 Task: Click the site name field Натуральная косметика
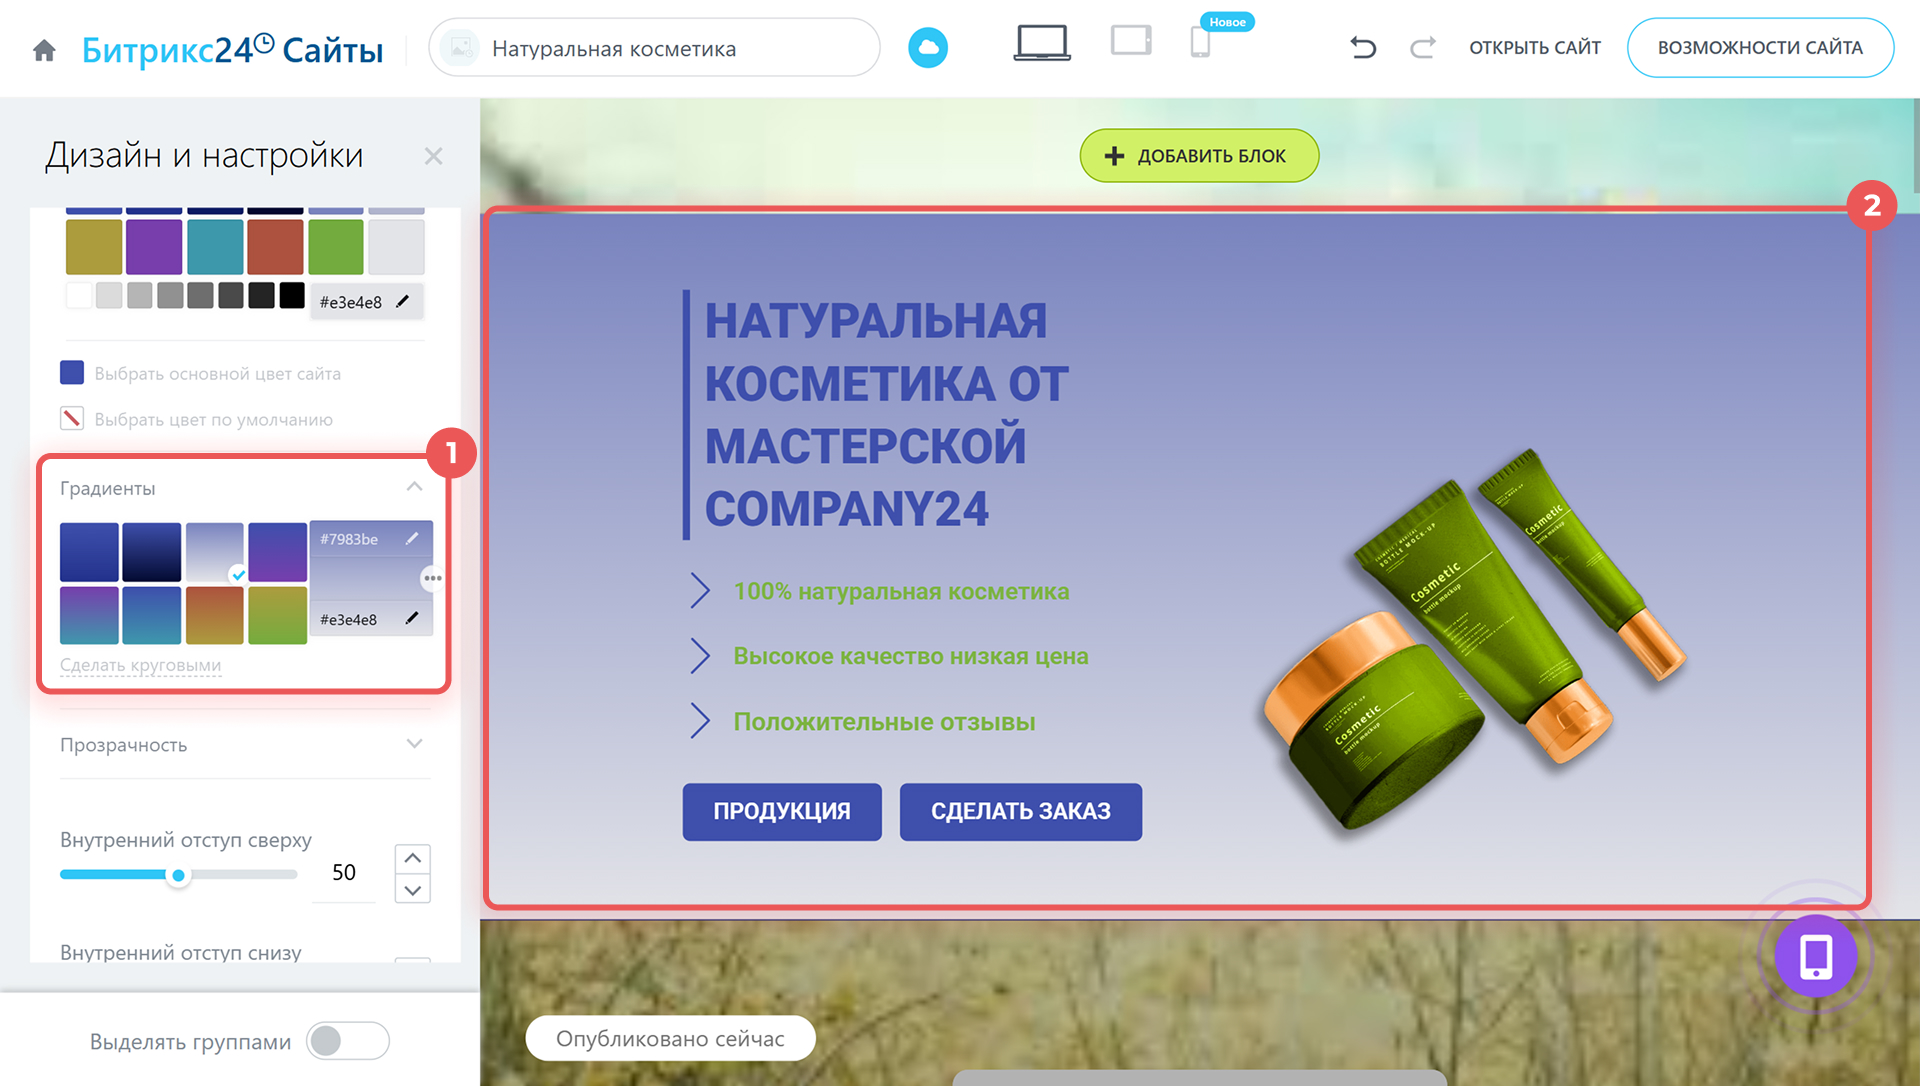pos(655,48)
